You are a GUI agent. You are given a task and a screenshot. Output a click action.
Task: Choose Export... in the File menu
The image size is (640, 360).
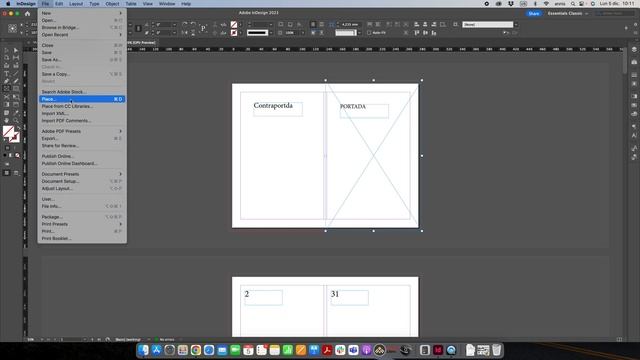(82, 138)
